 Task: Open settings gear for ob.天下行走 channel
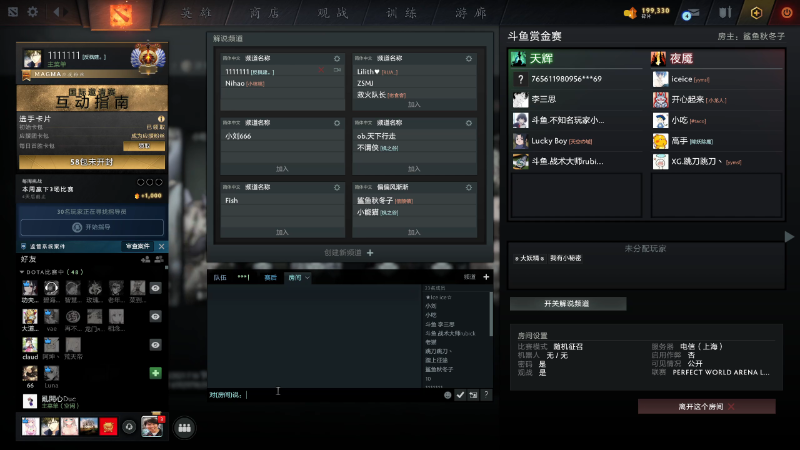(468, 123)
